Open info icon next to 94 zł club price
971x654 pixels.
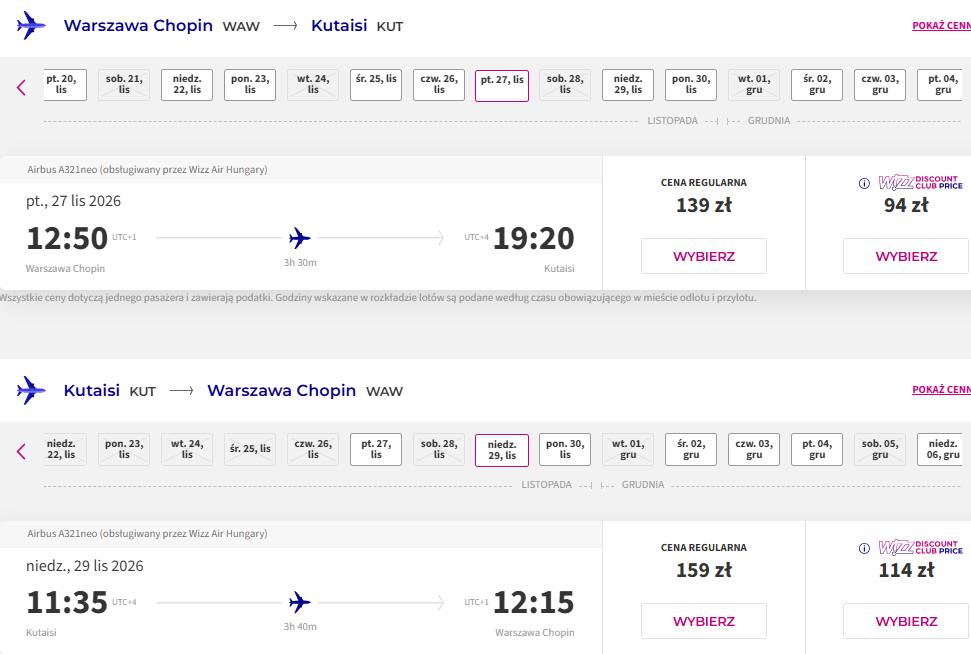864,183
